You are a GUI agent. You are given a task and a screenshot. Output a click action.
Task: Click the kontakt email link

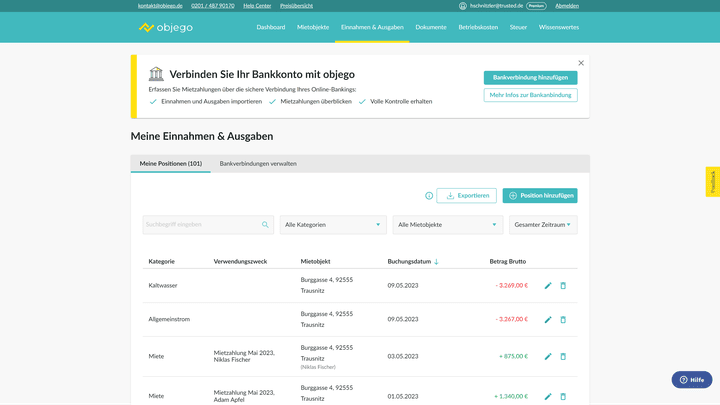pyautogui.click(x=160, y=6)
